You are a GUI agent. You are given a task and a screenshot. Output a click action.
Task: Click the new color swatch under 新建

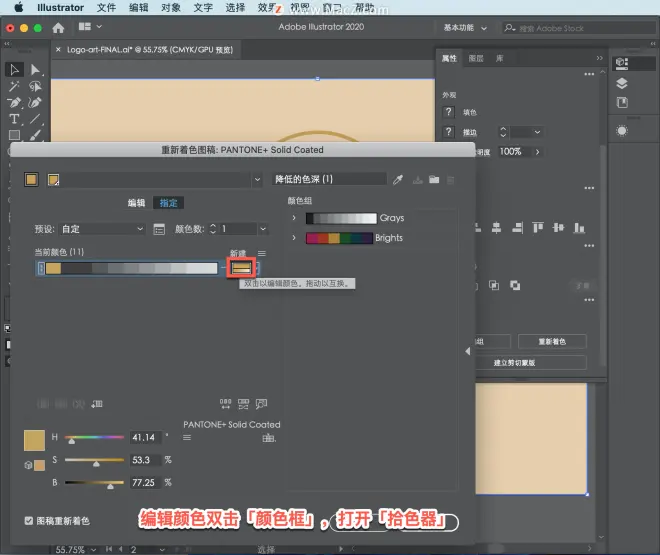point(241,268)
